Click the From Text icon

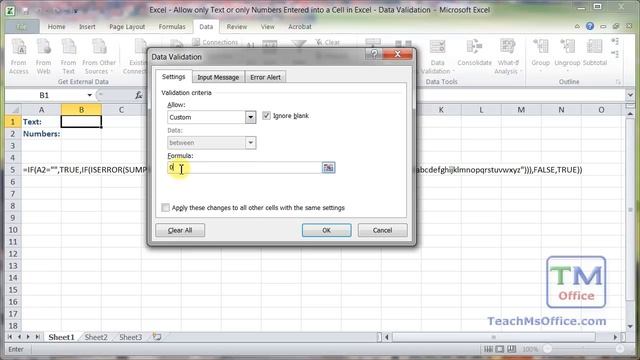(68, 56)
